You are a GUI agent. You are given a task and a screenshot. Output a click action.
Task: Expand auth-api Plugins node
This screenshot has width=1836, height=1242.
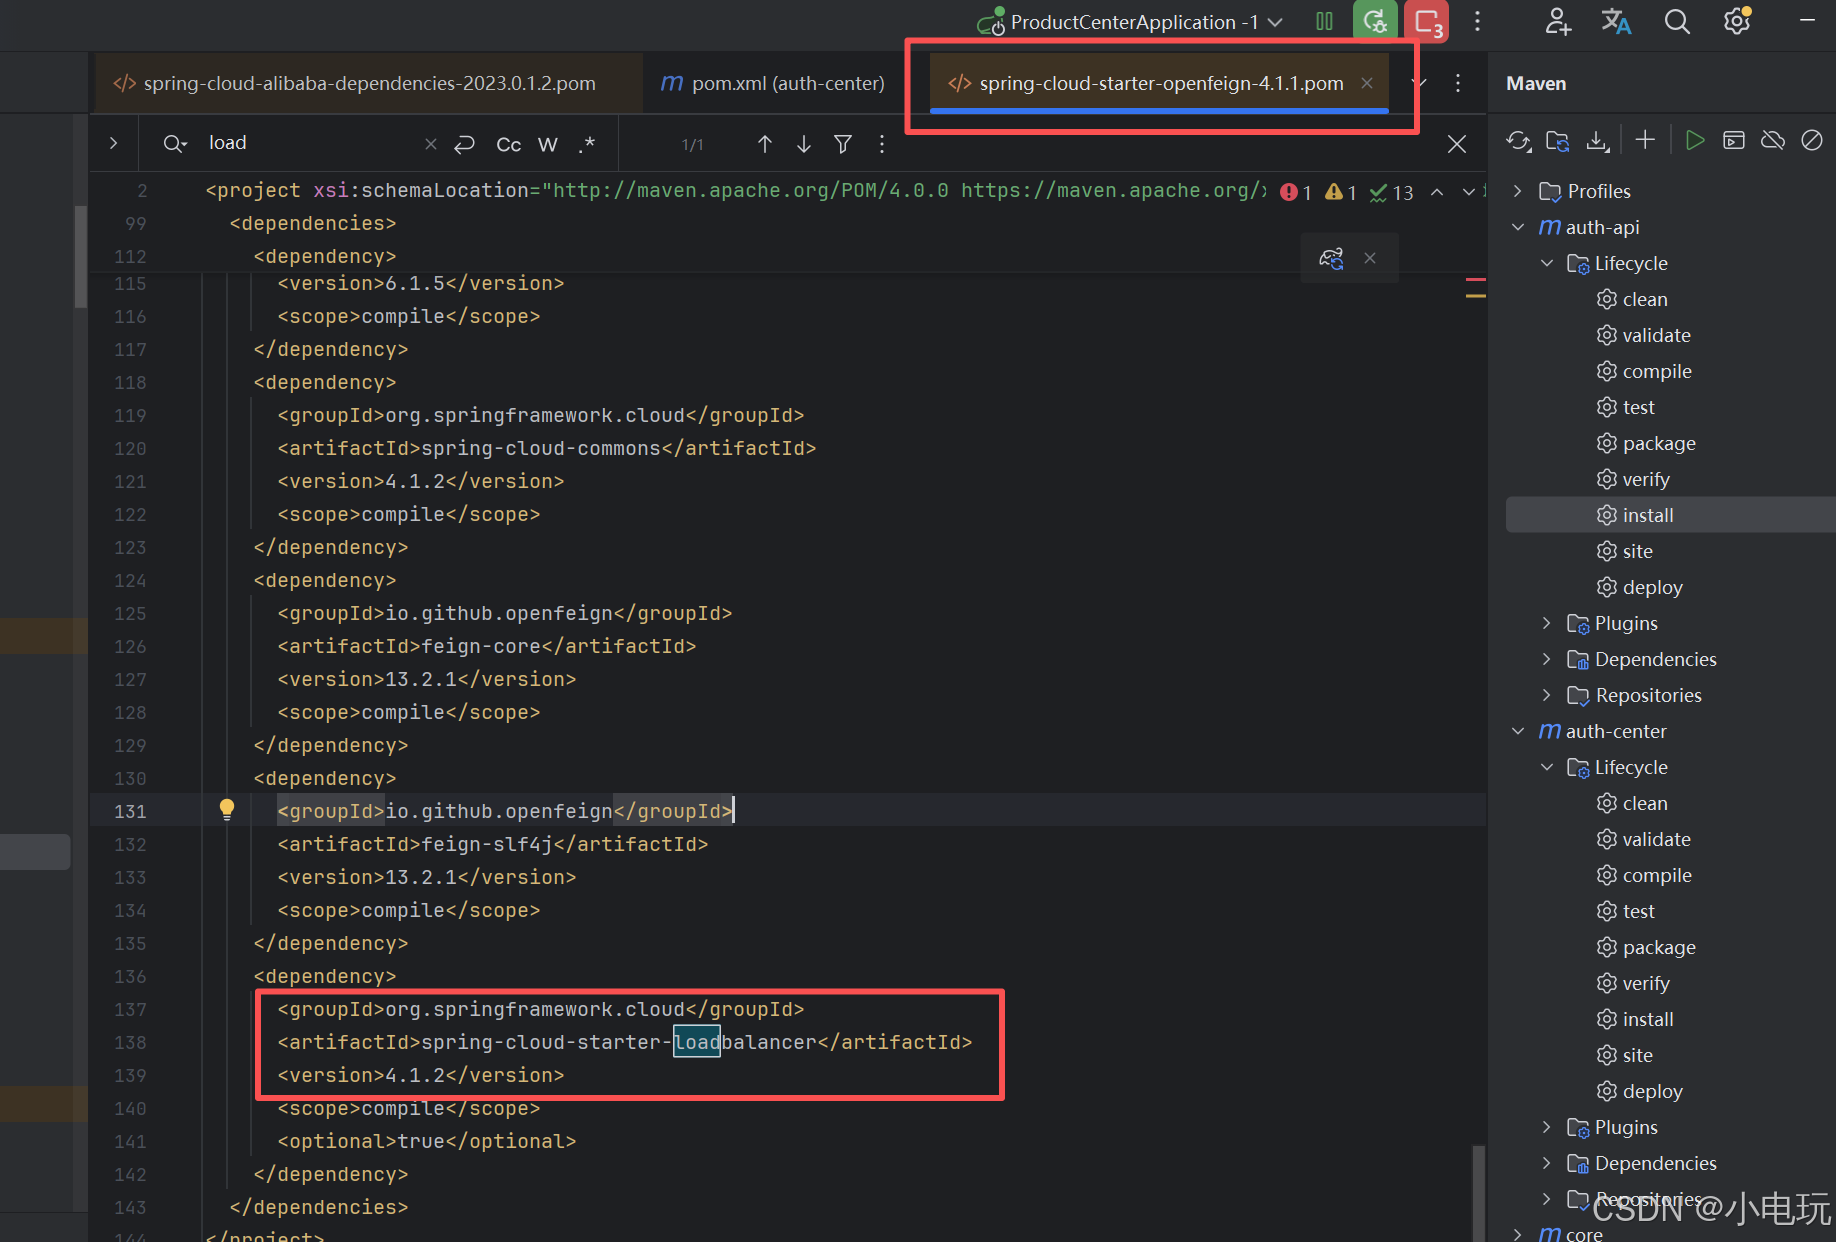[1547, 623]
